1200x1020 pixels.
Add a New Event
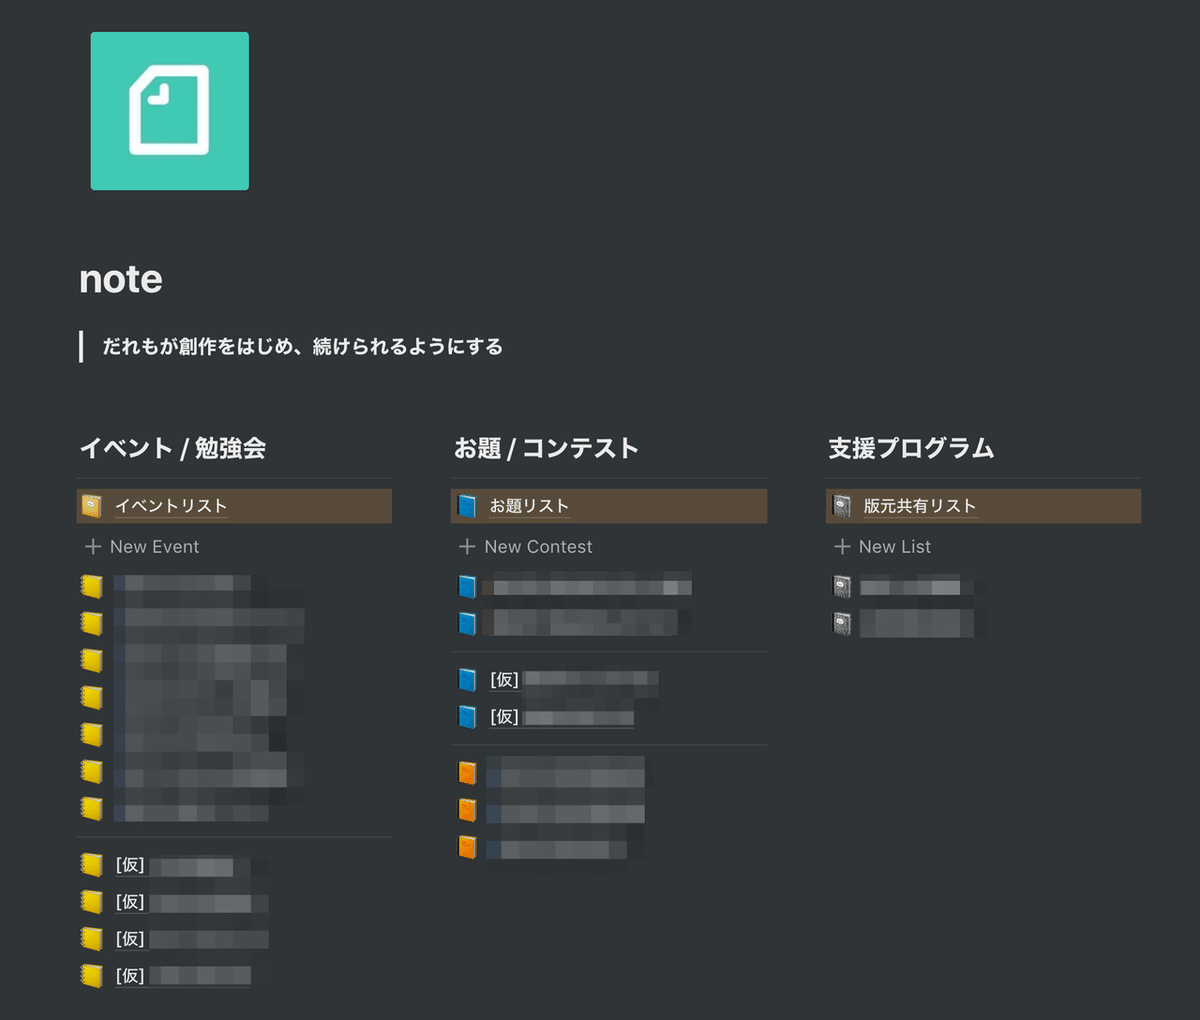tap(142, 547)
